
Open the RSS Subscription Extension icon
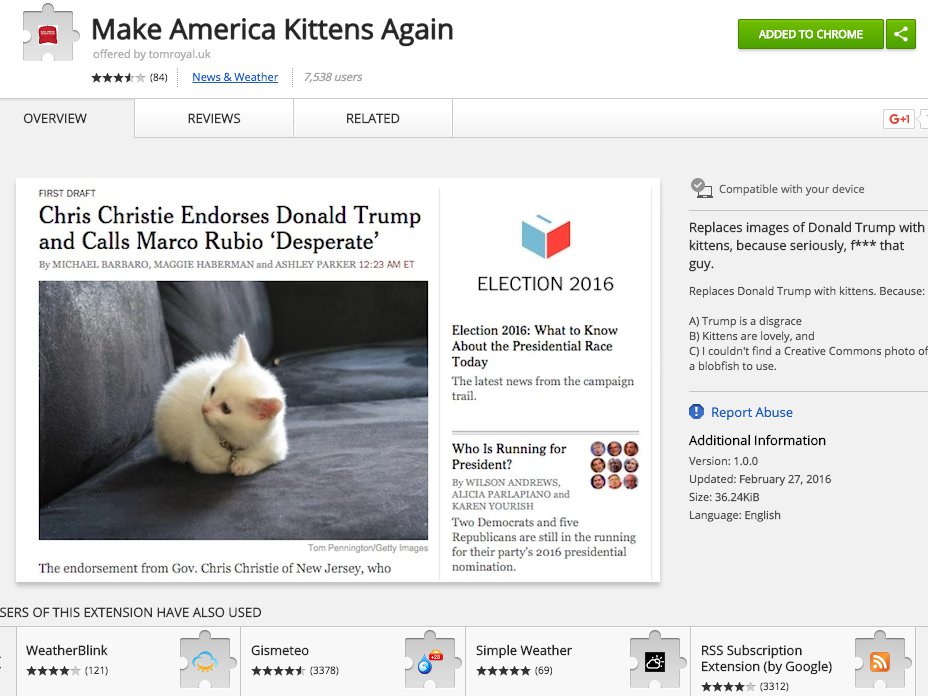point(880,660)
